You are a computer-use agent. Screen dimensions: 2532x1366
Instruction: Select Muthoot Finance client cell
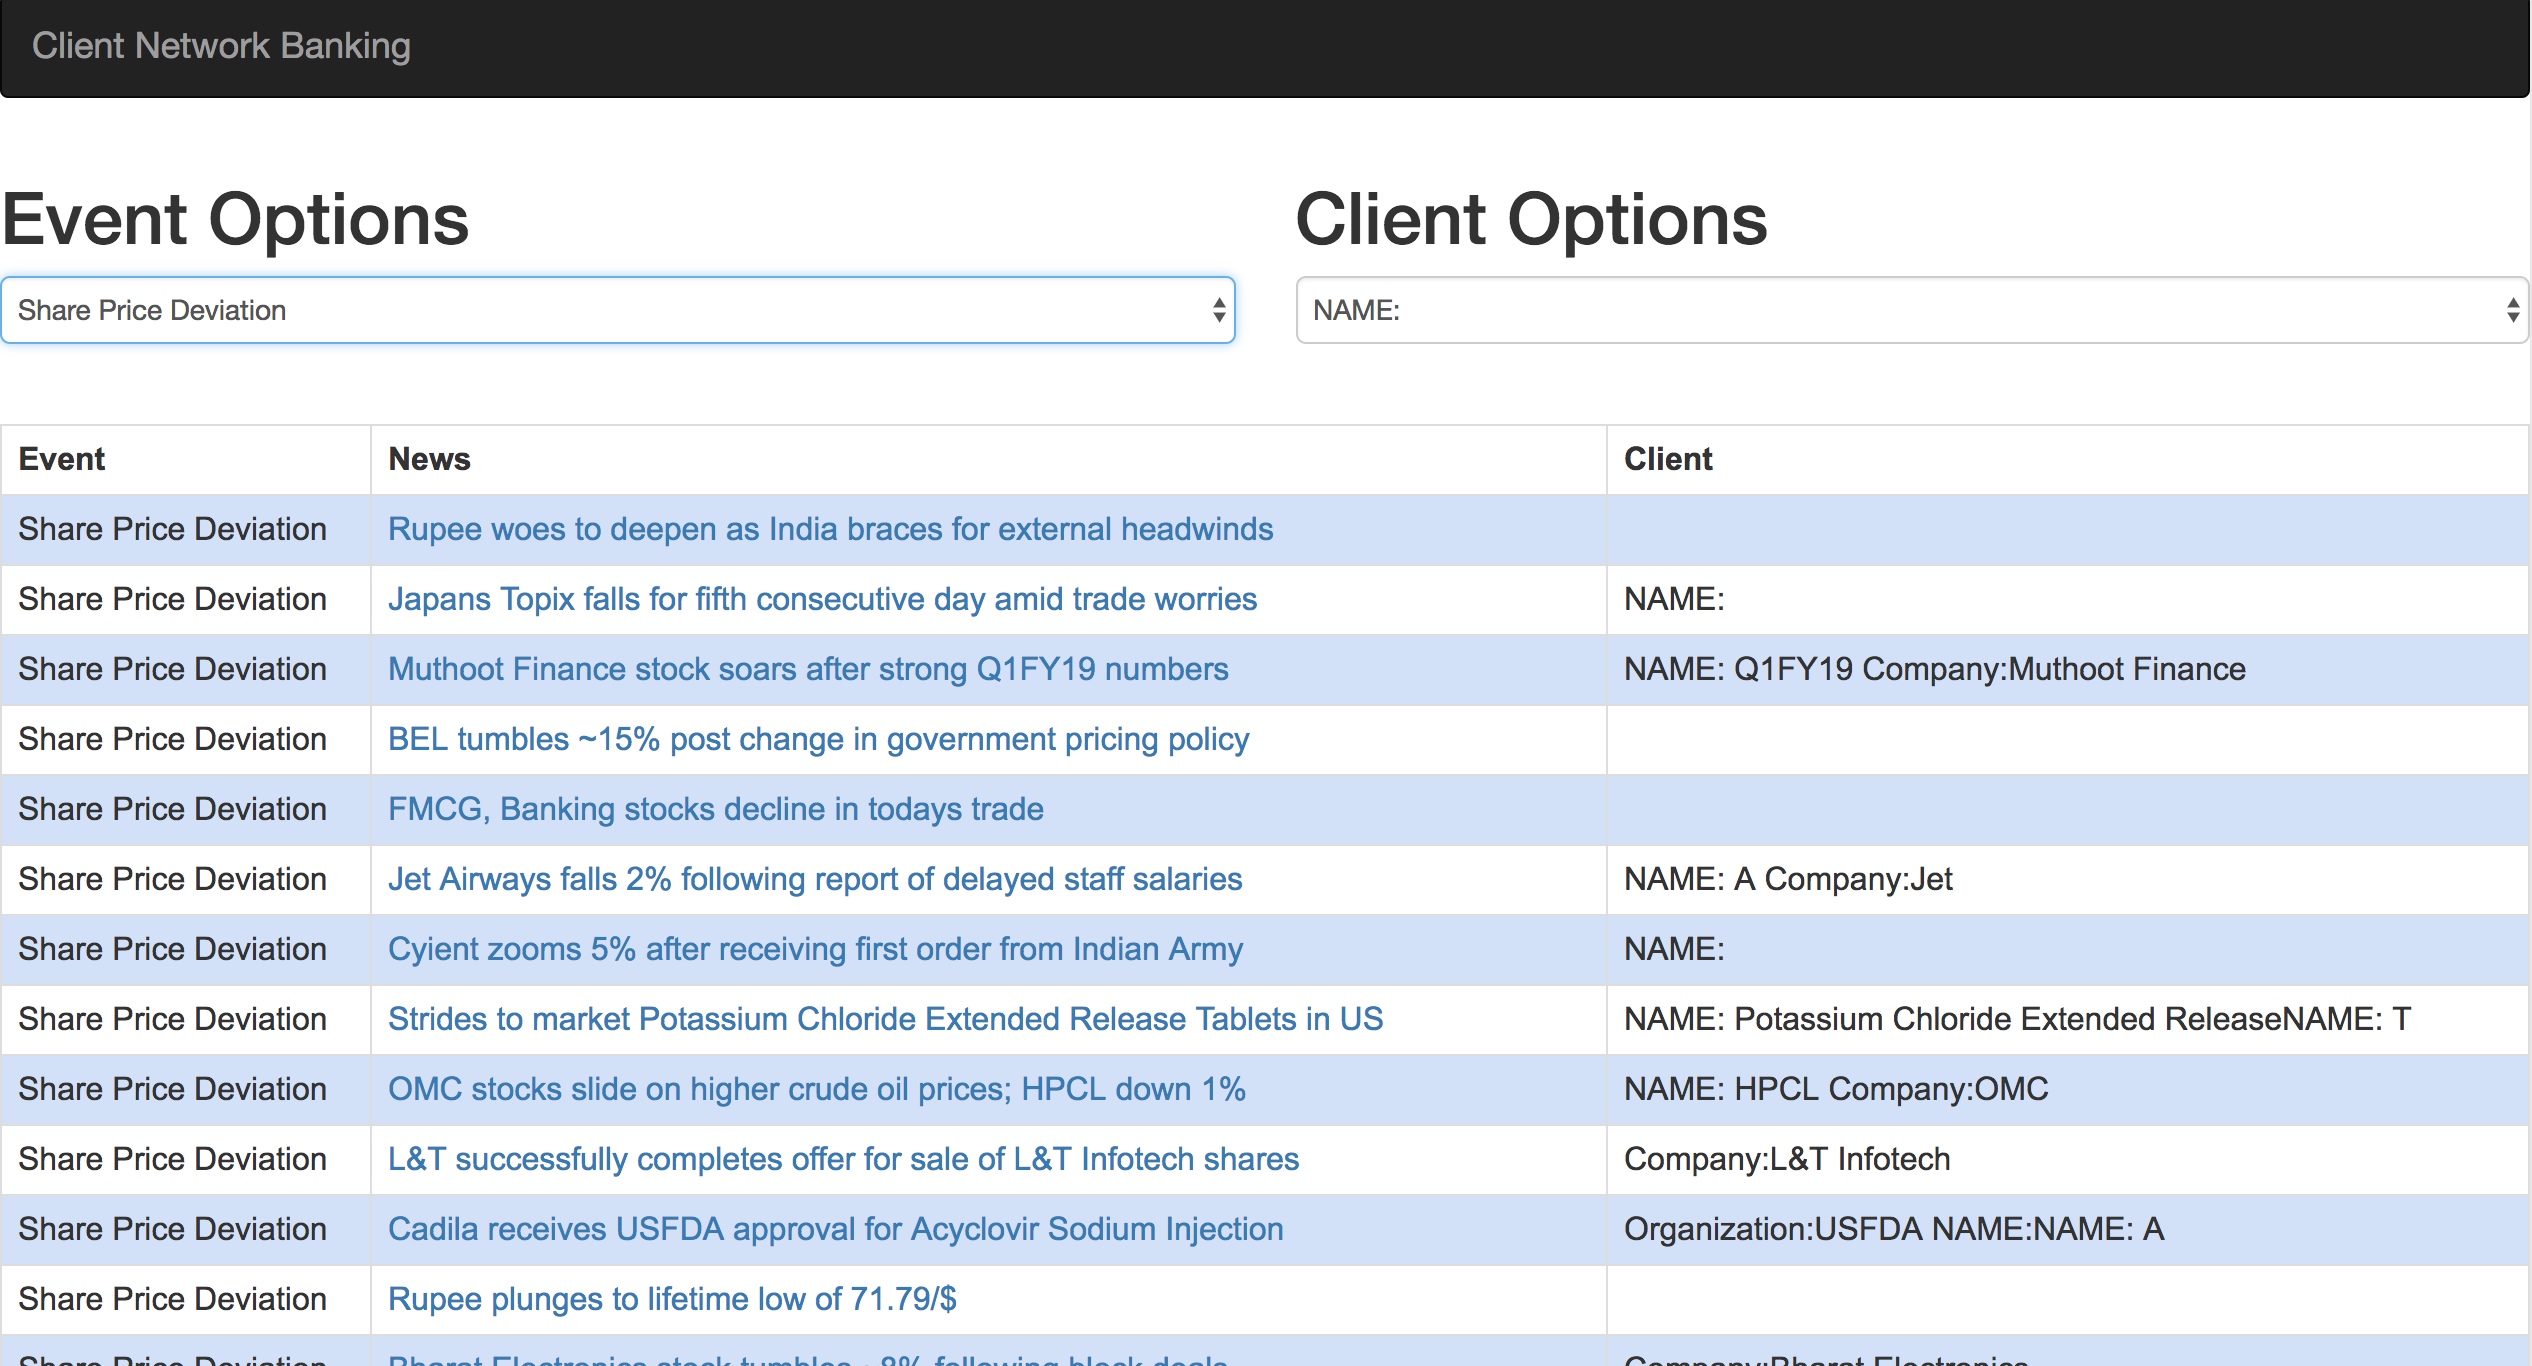[1934, 669]
